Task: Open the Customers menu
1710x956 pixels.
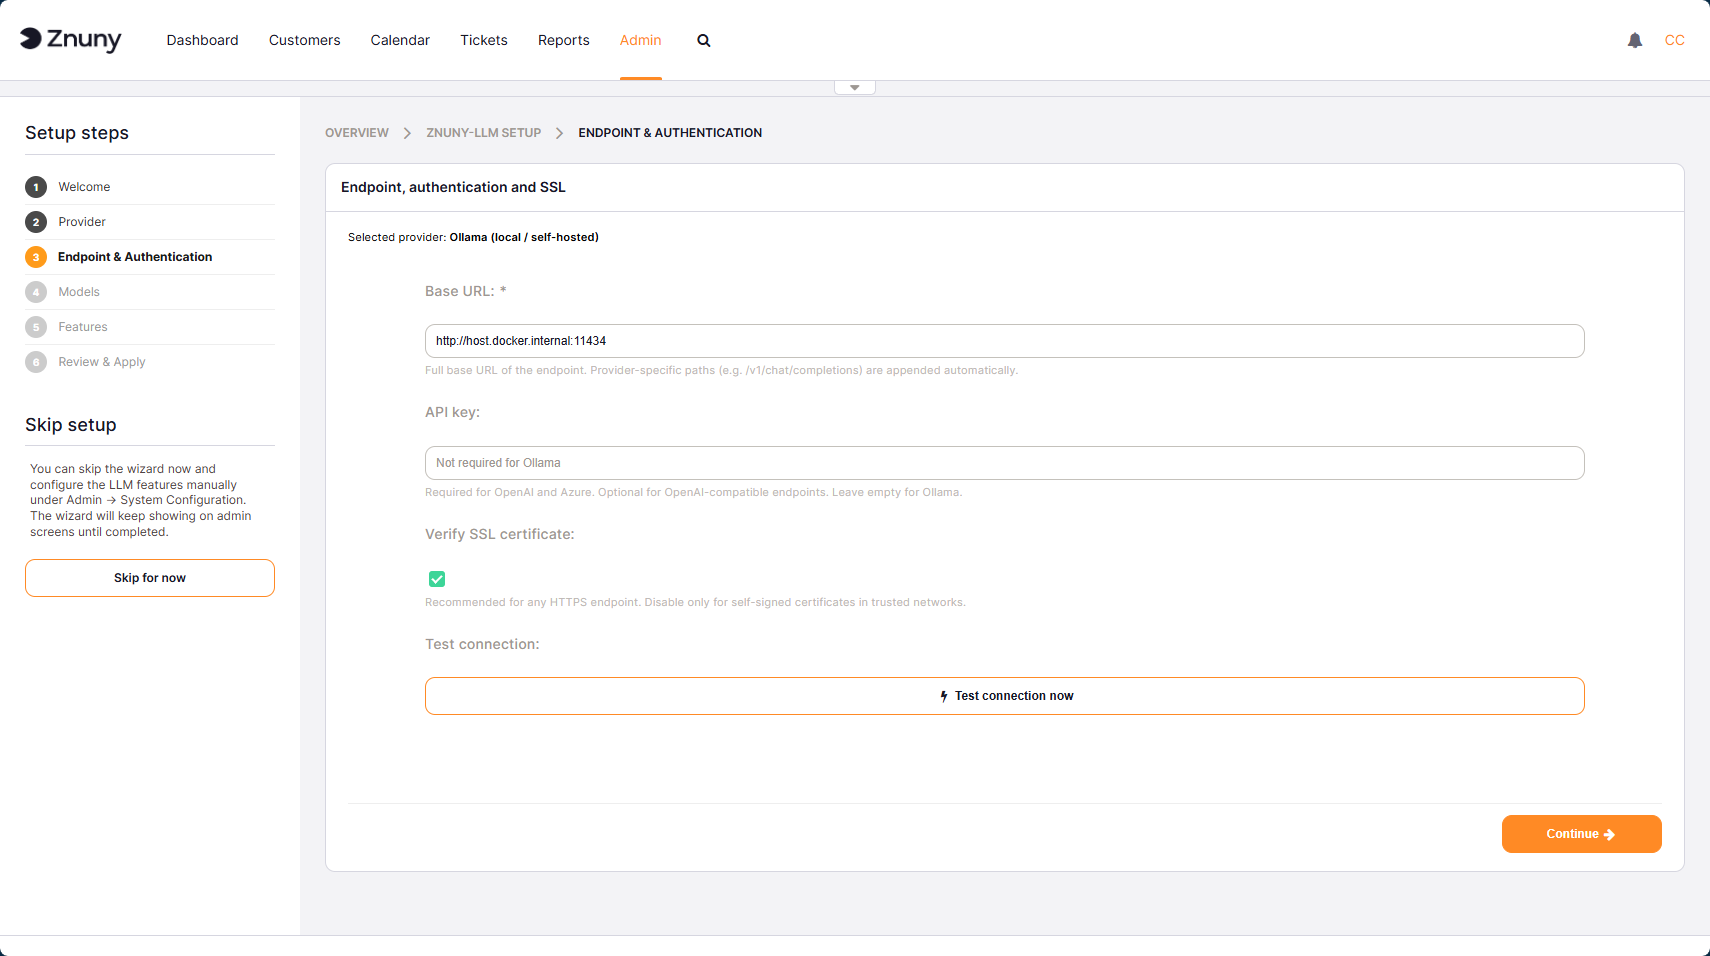Action: click(305, 41)
